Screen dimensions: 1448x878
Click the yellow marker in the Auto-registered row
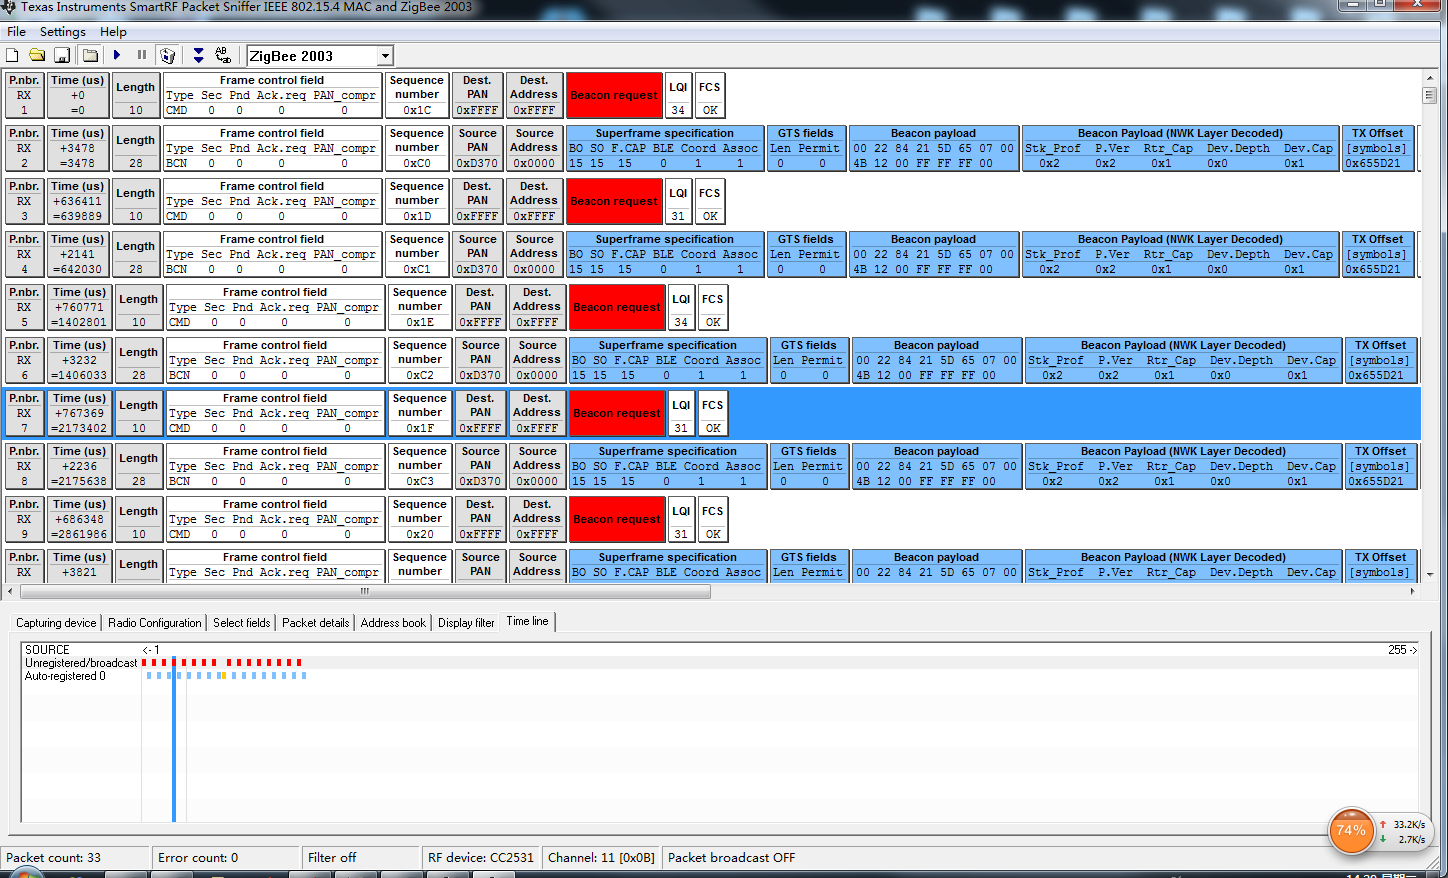coord(222,676)
